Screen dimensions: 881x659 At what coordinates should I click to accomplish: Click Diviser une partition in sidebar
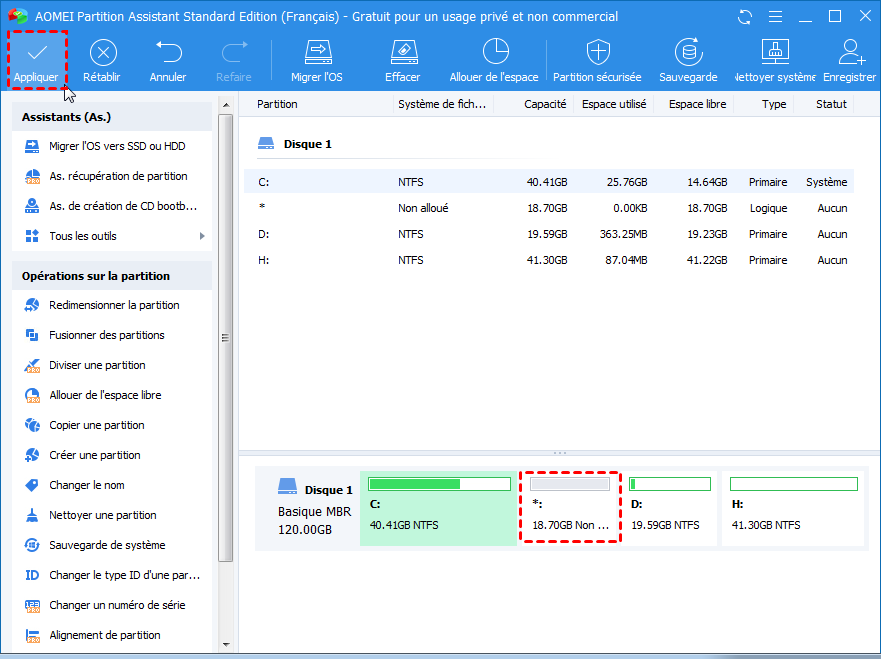97,365
